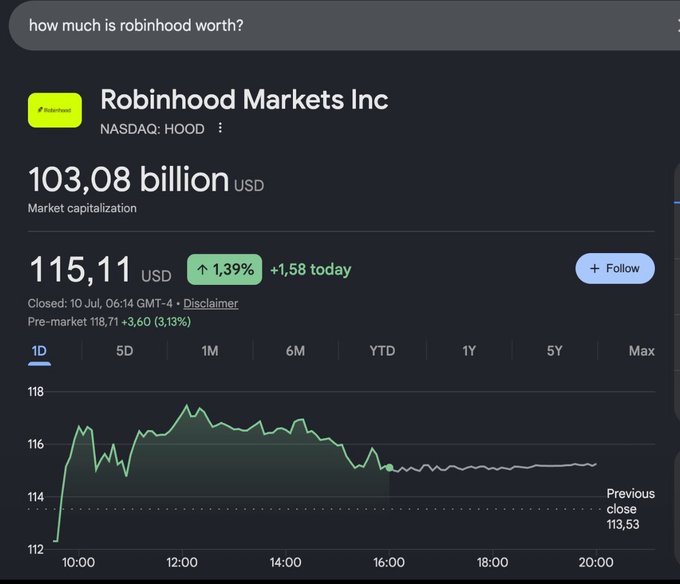Click the 112 price axis label
The width and height of the screenshot is (680, 584).
pos(36,550)
